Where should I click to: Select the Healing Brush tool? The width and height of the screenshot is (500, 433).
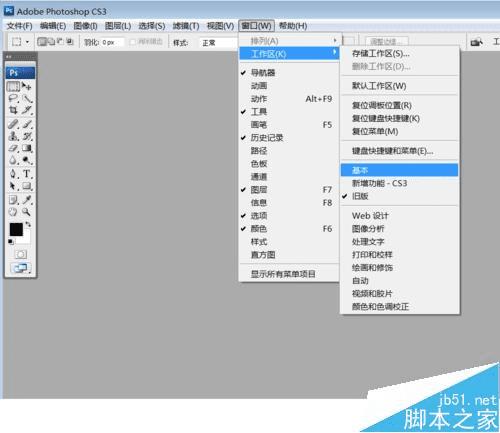pyautogui.click(x=13, y=124)
